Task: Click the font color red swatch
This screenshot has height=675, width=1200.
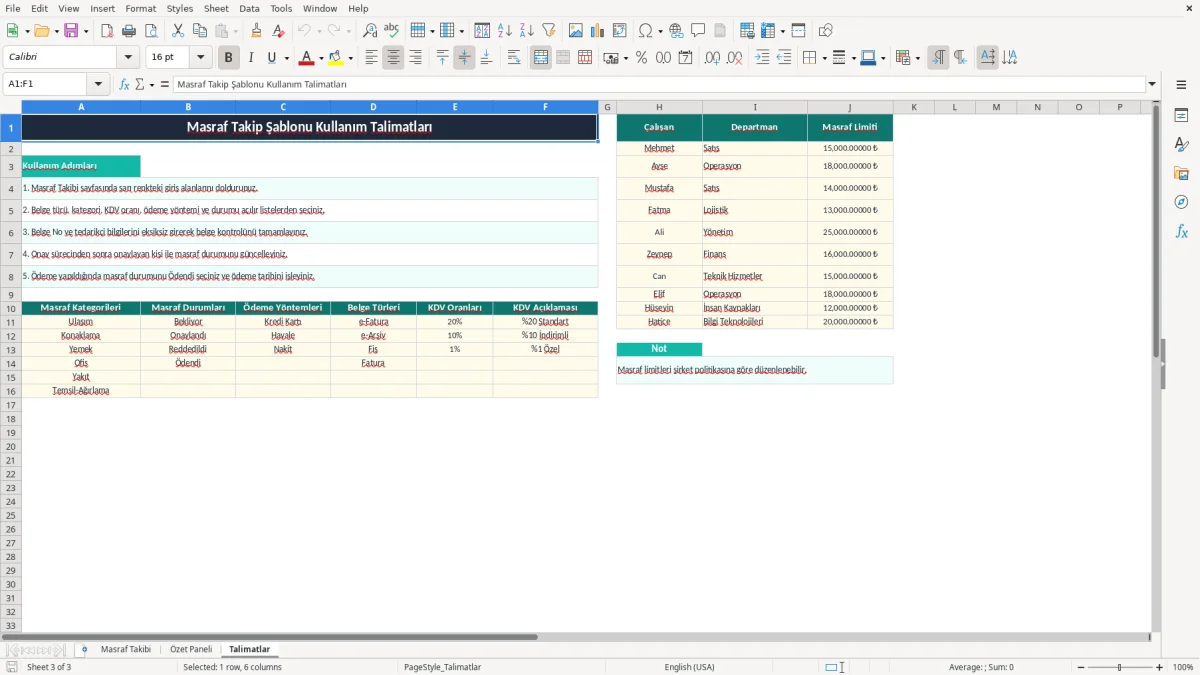Action: coord(307,58)
